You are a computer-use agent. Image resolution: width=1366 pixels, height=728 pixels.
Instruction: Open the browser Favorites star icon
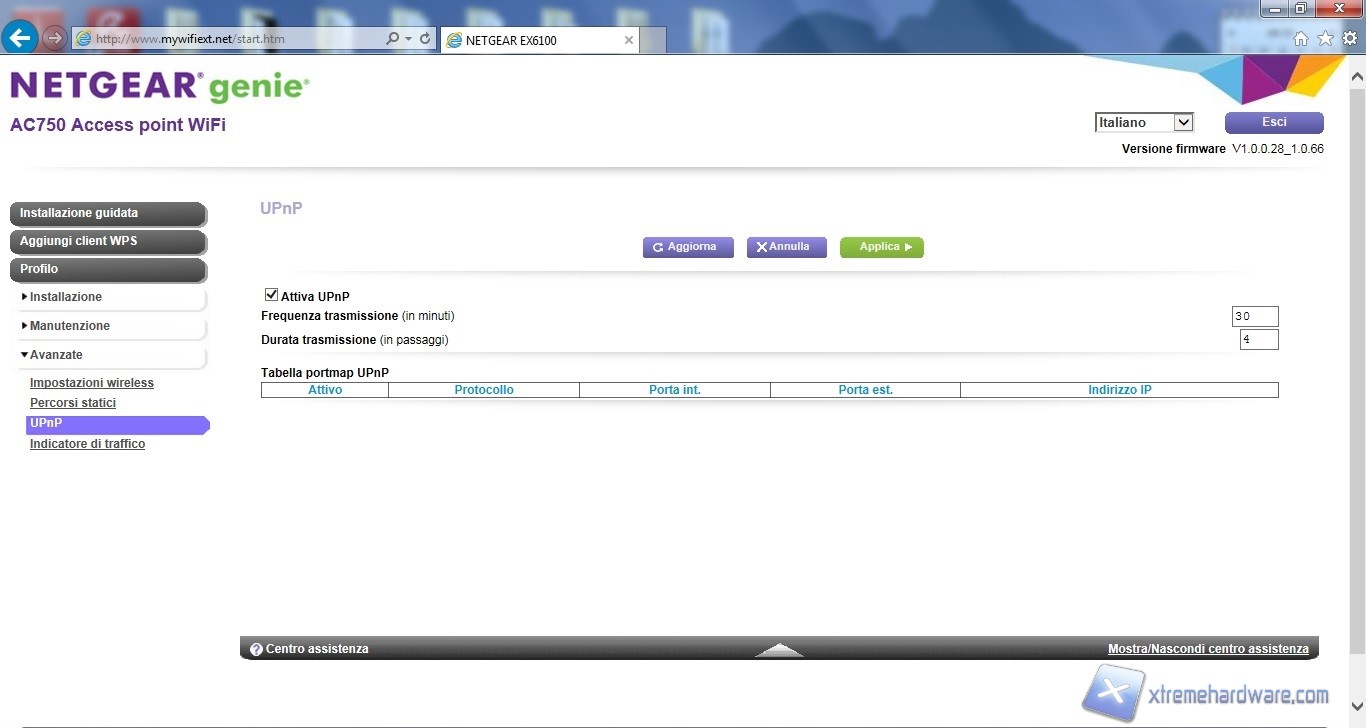pyautogui.click(x=1325, y=39)
